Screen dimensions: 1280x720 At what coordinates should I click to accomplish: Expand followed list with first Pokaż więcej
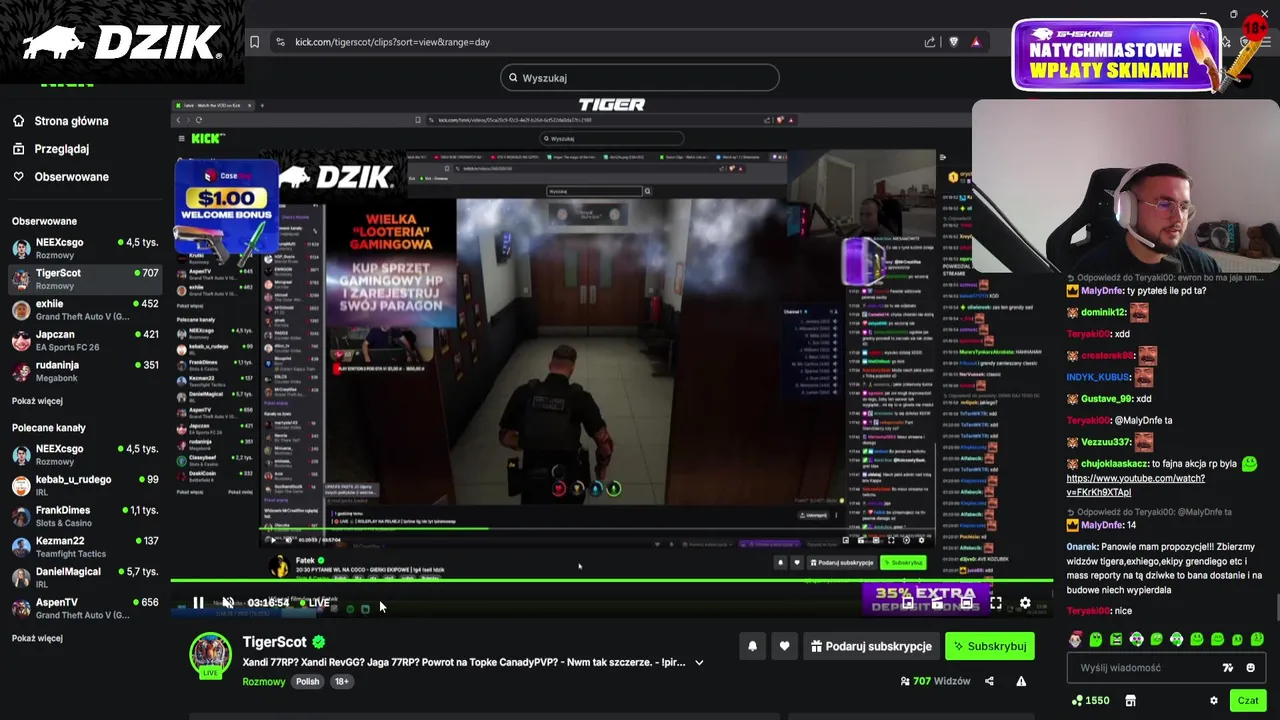[x=37, y=401]
